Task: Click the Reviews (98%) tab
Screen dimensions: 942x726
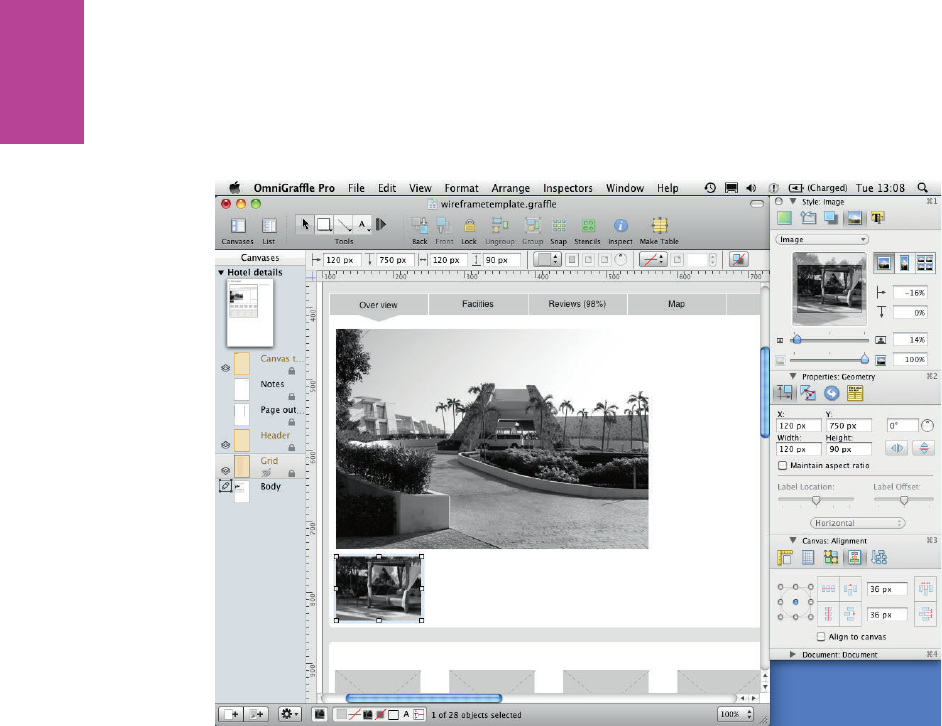Action: coord(577,304)
